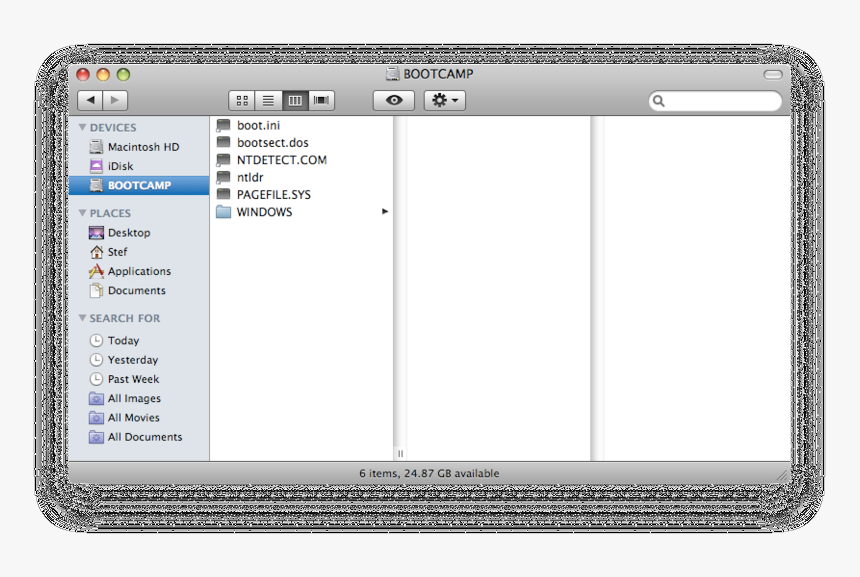860x577 pixels.
Task: Click the window resize grip corner
Action: (783, 475)
